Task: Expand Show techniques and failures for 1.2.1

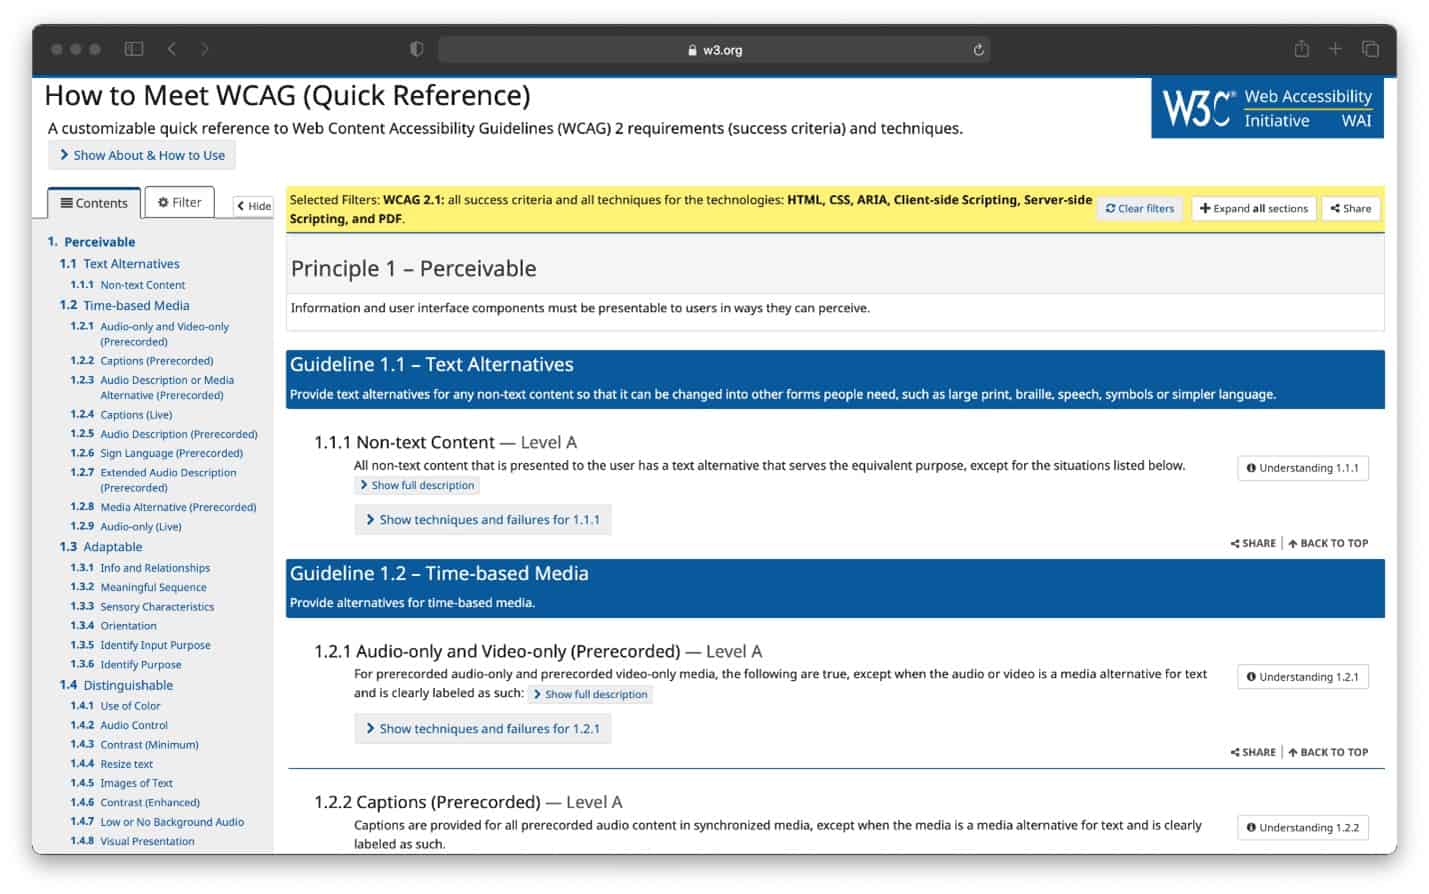Action: click(x=482, y=729)
